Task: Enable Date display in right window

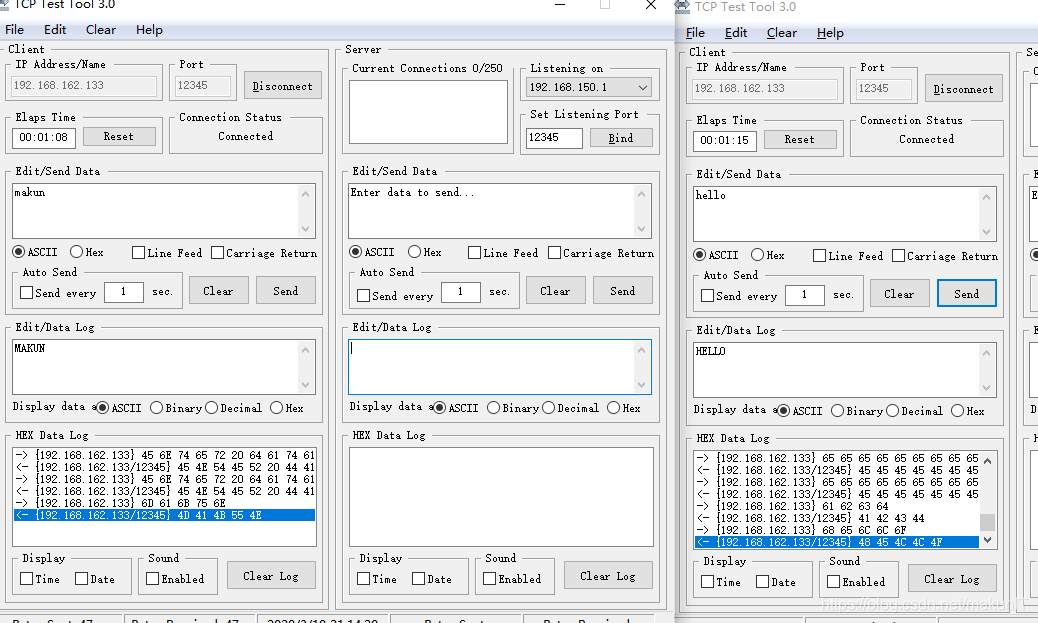Action: (776, 582)
